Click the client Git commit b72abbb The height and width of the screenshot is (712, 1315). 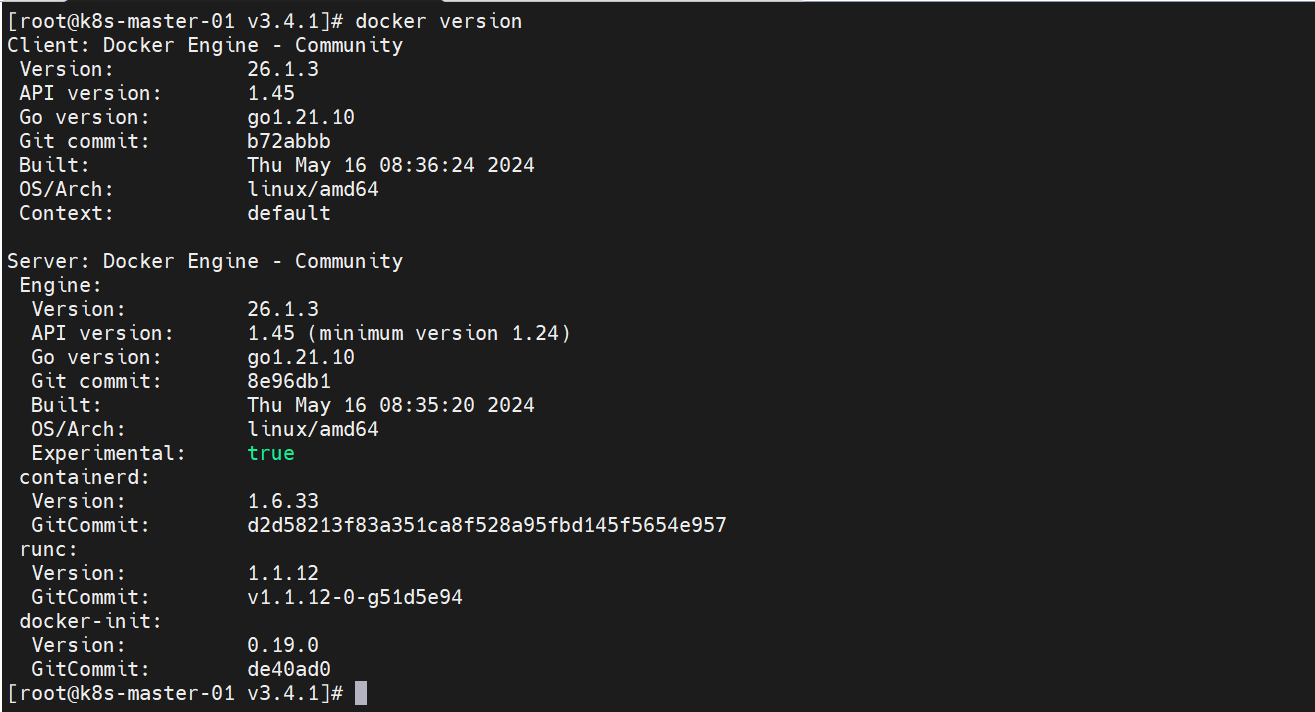click(289, 141)
